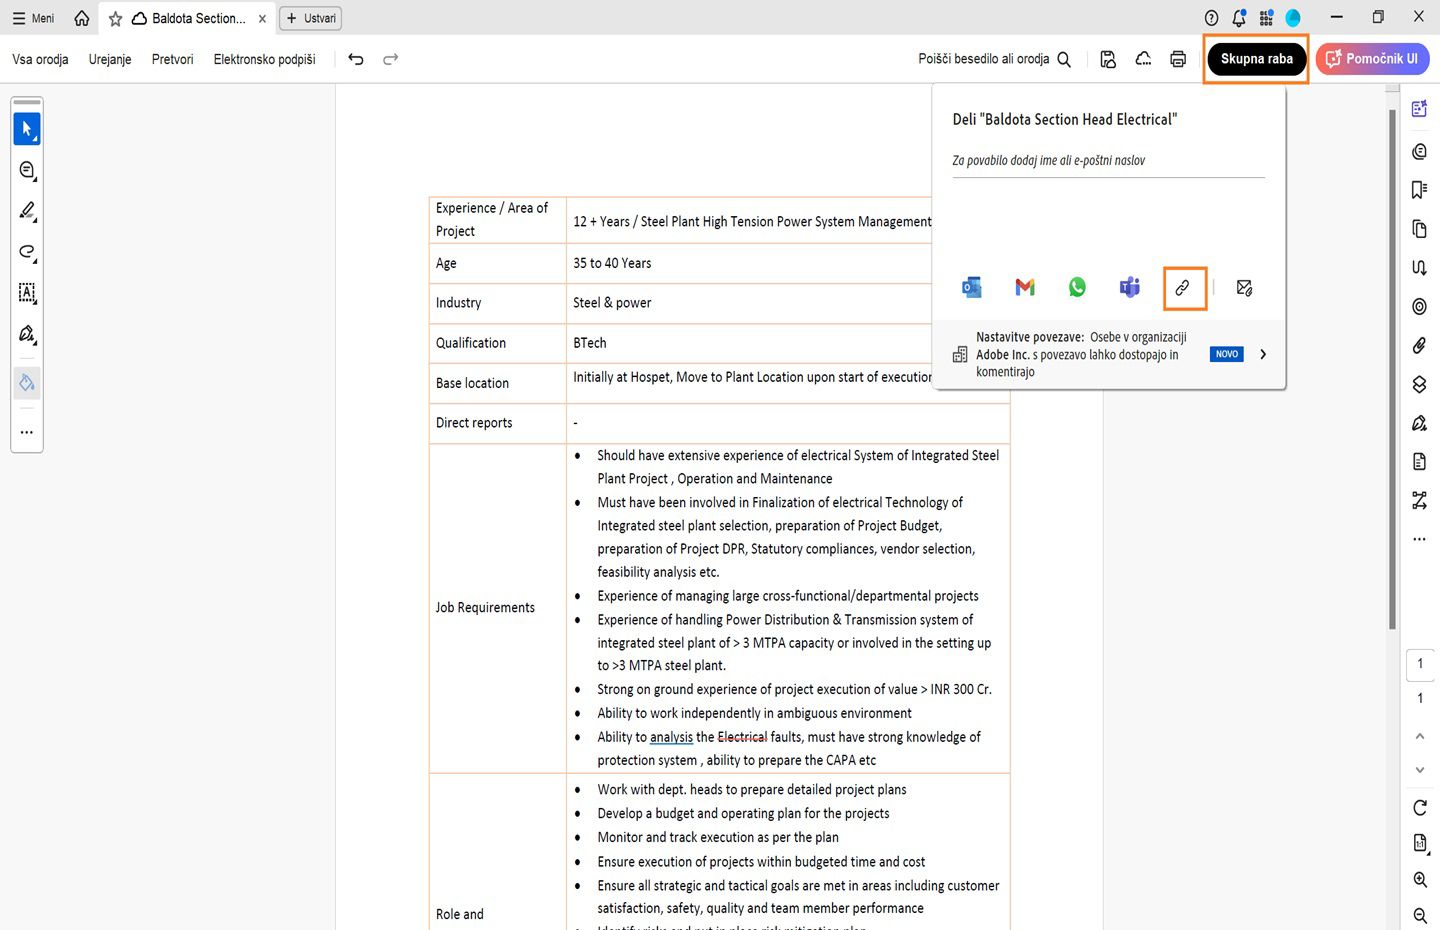The height and width of the screenshot is (930, 1440).
Task: Click the invite name or email field
Action: pos(1108,160)
